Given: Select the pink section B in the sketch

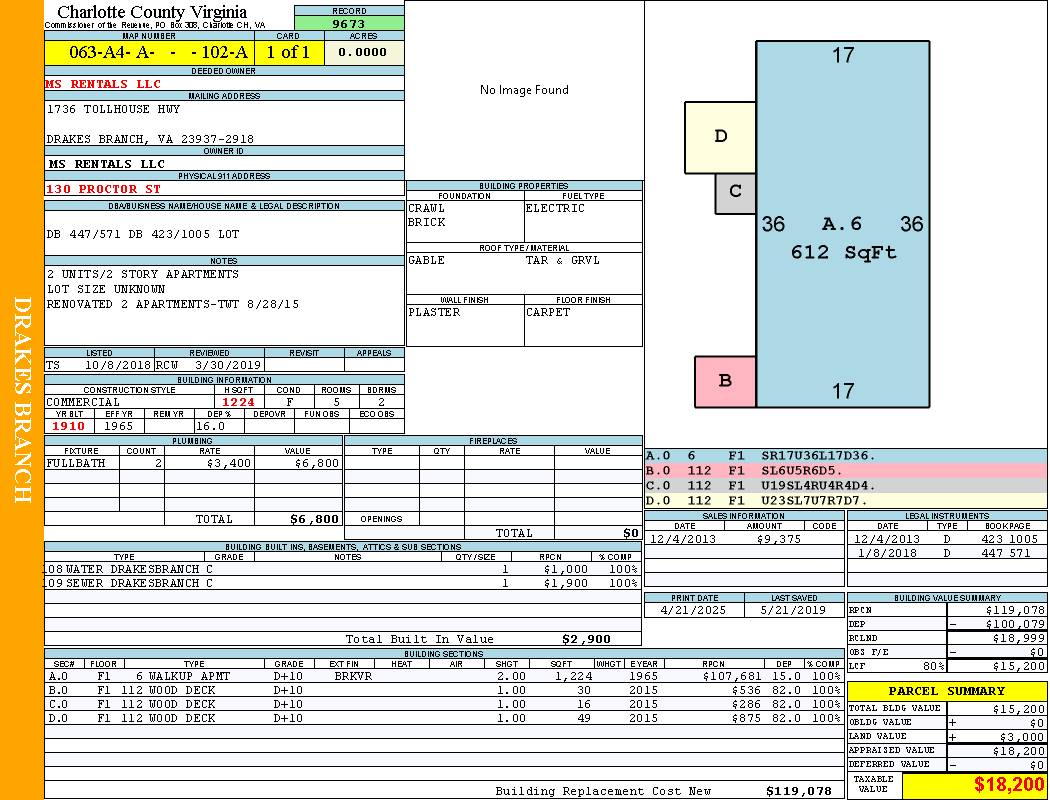Looking at the screenshot, I should (725, 381).
